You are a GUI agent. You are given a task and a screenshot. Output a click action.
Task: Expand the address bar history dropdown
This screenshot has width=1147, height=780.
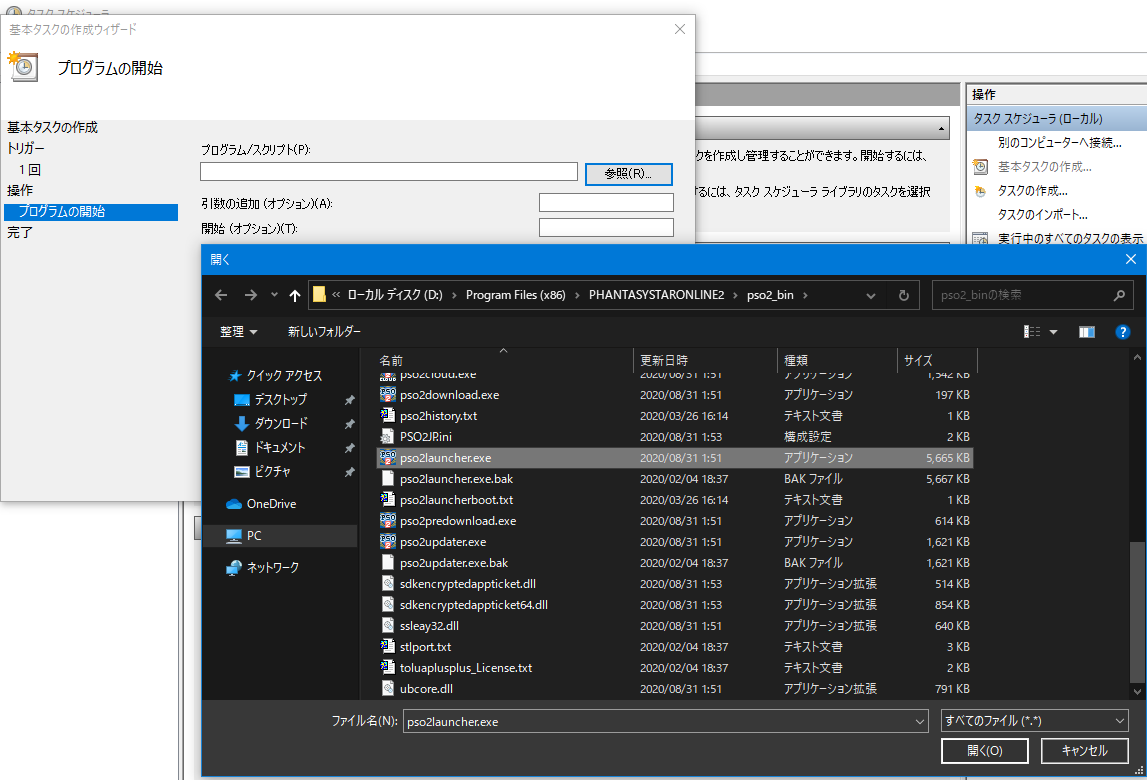(x=870, y=296)
